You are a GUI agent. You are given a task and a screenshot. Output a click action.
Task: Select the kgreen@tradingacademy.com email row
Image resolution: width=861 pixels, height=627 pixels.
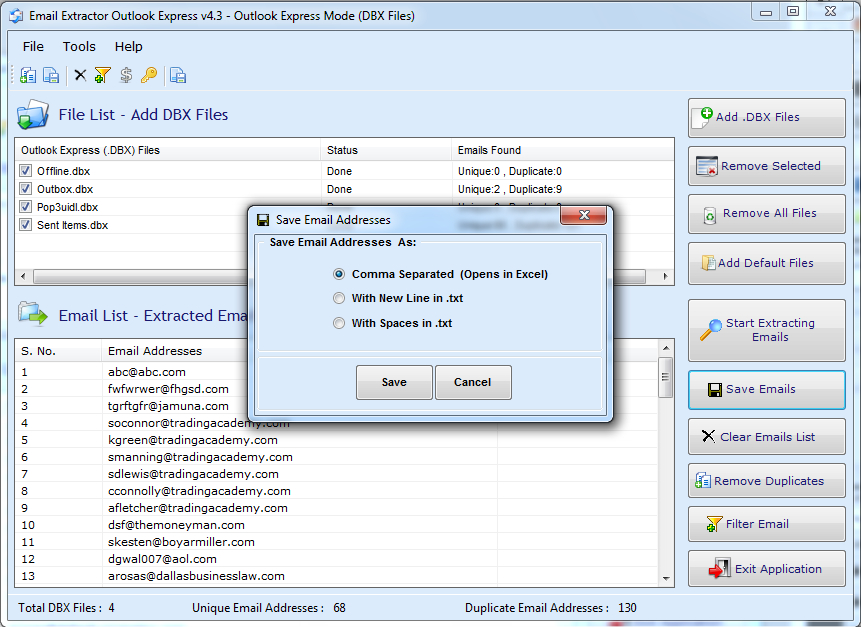click(x=337, y=440)
